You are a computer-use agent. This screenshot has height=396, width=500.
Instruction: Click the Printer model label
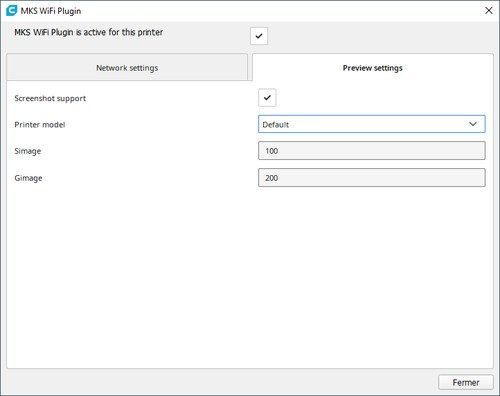click(x=40, y=125)
